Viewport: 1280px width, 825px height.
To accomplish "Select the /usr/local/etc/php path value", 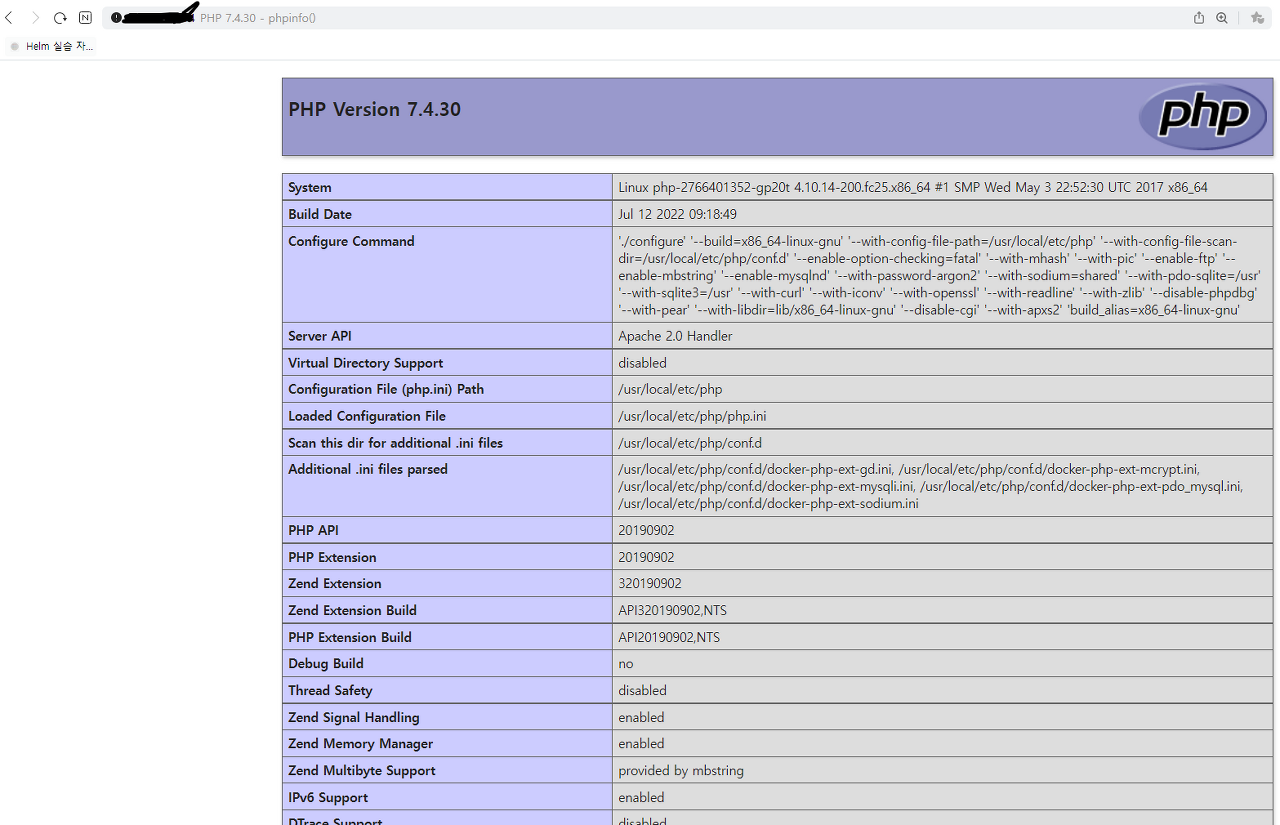I will pyautogui.click(x=670, y=389).
